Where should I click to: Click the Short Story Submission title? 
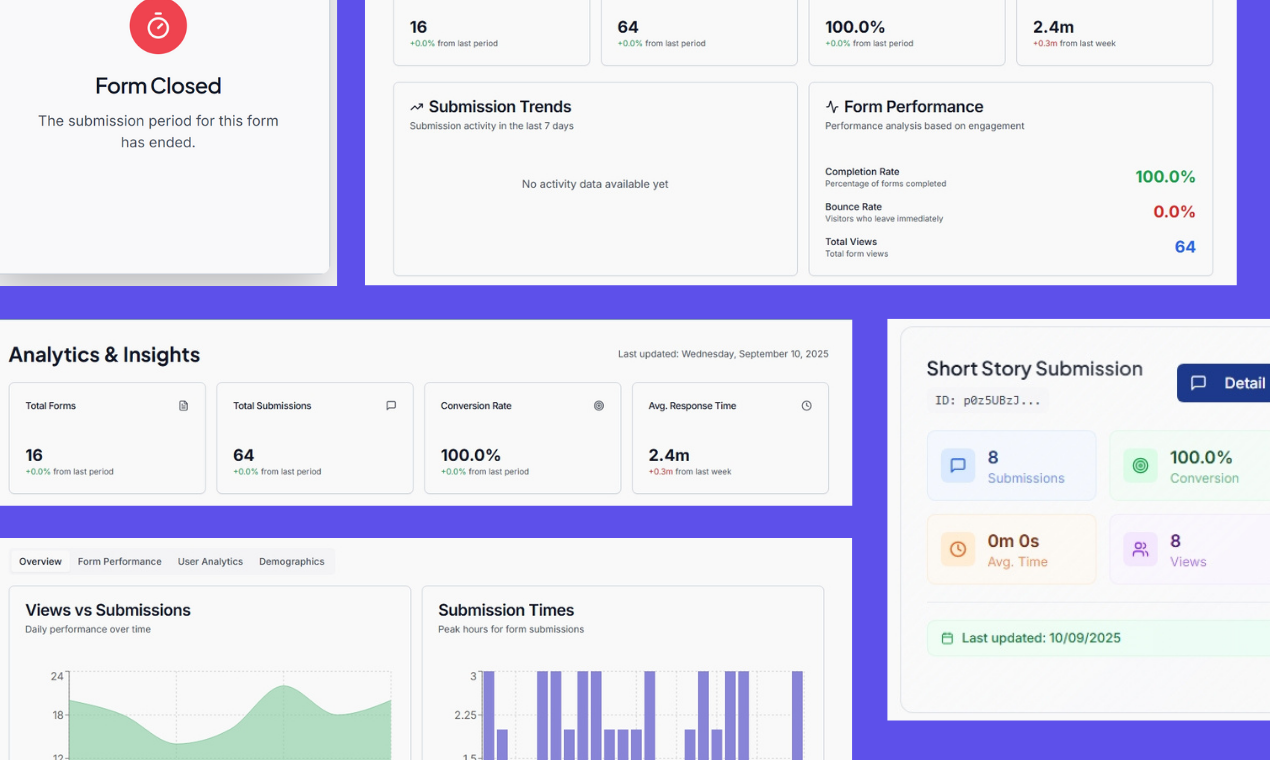tap(1034, 369)
